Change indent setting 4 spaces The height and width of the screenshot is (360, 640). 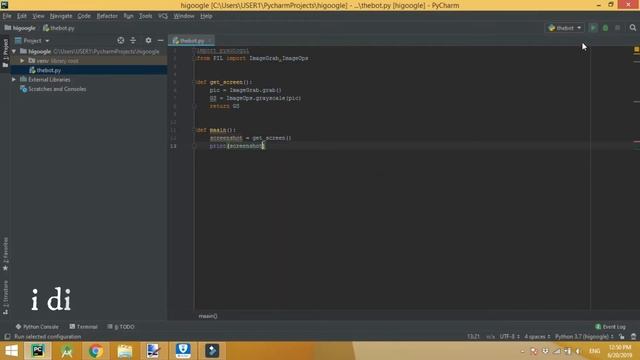tap(537, 337)
